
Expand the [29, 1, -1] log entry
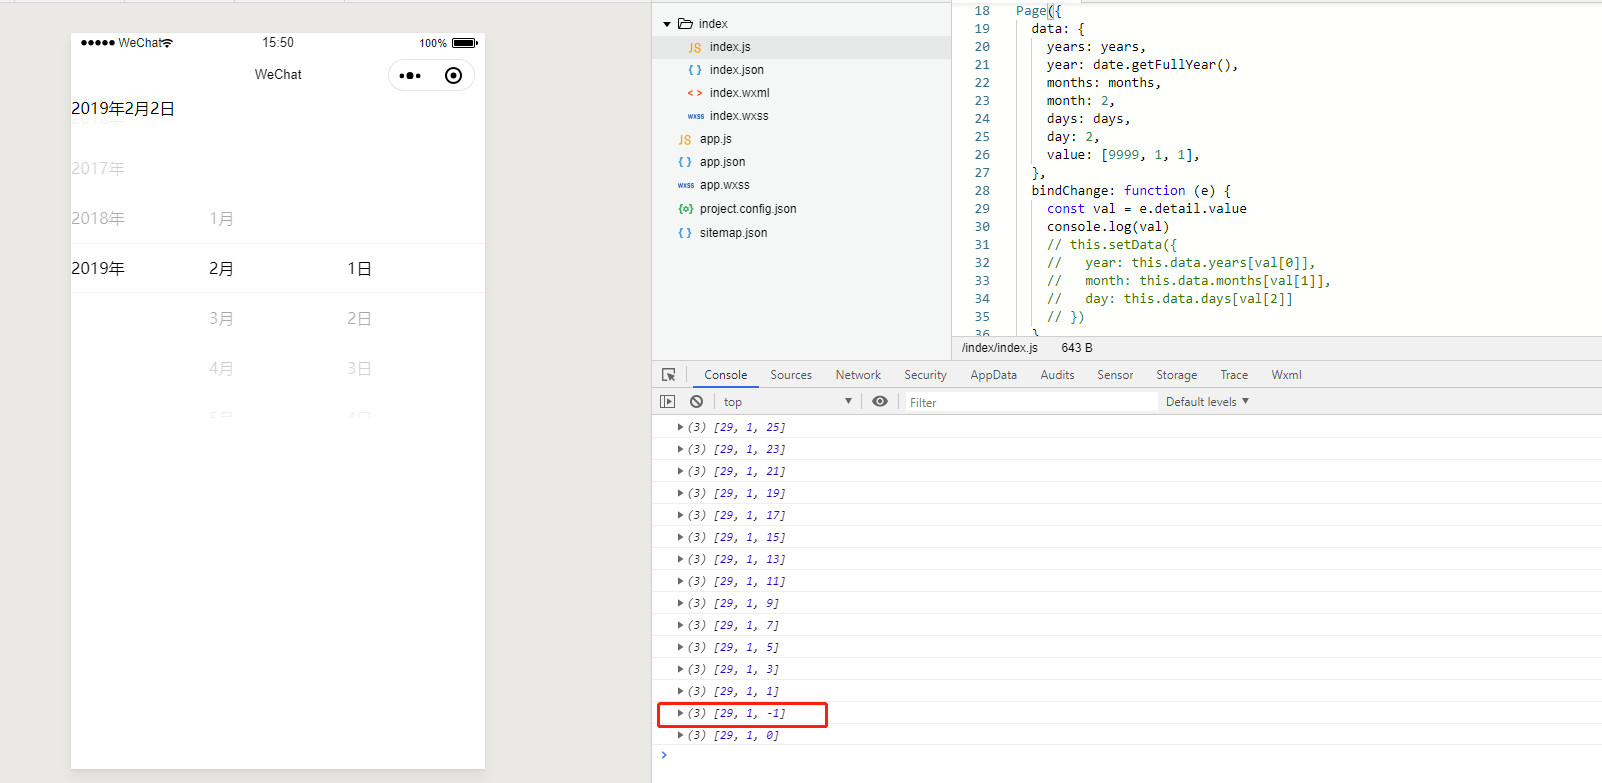pyautogui.click(x=680, y=713)
